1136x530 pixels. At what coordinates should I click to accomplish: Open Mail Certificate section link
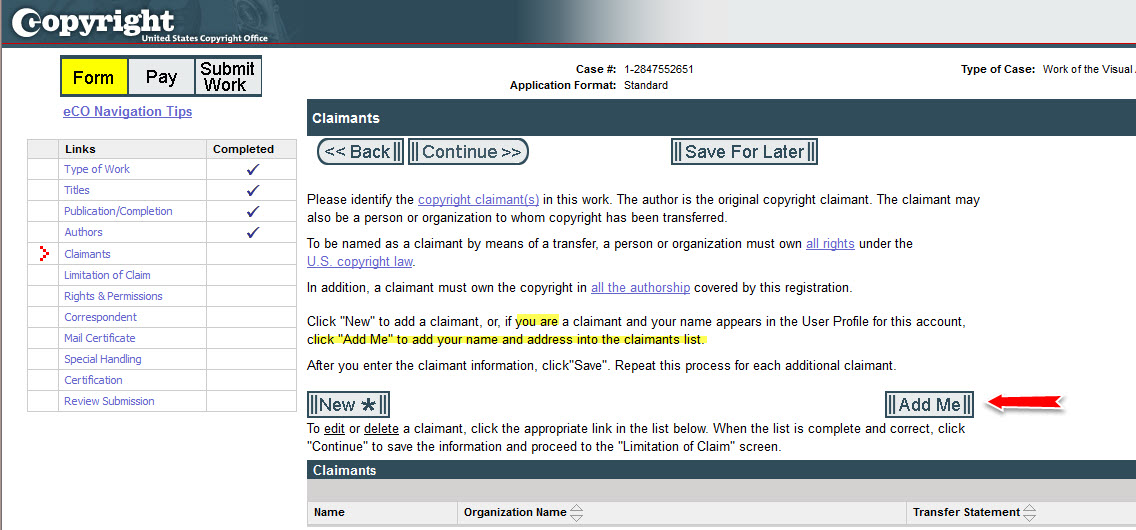pyautogui.click(x=99, y=338)
